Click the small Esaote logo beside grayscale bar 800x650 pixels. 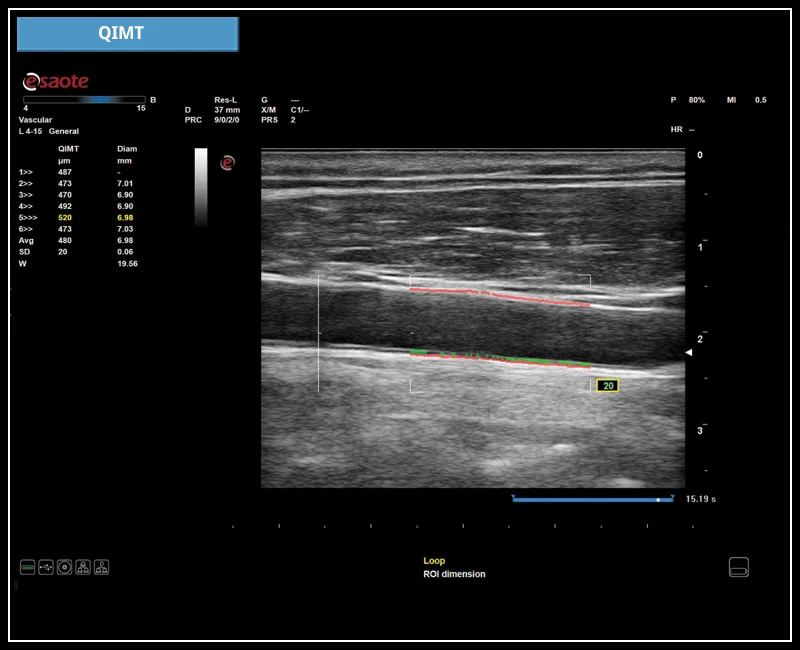coord(227,162)
